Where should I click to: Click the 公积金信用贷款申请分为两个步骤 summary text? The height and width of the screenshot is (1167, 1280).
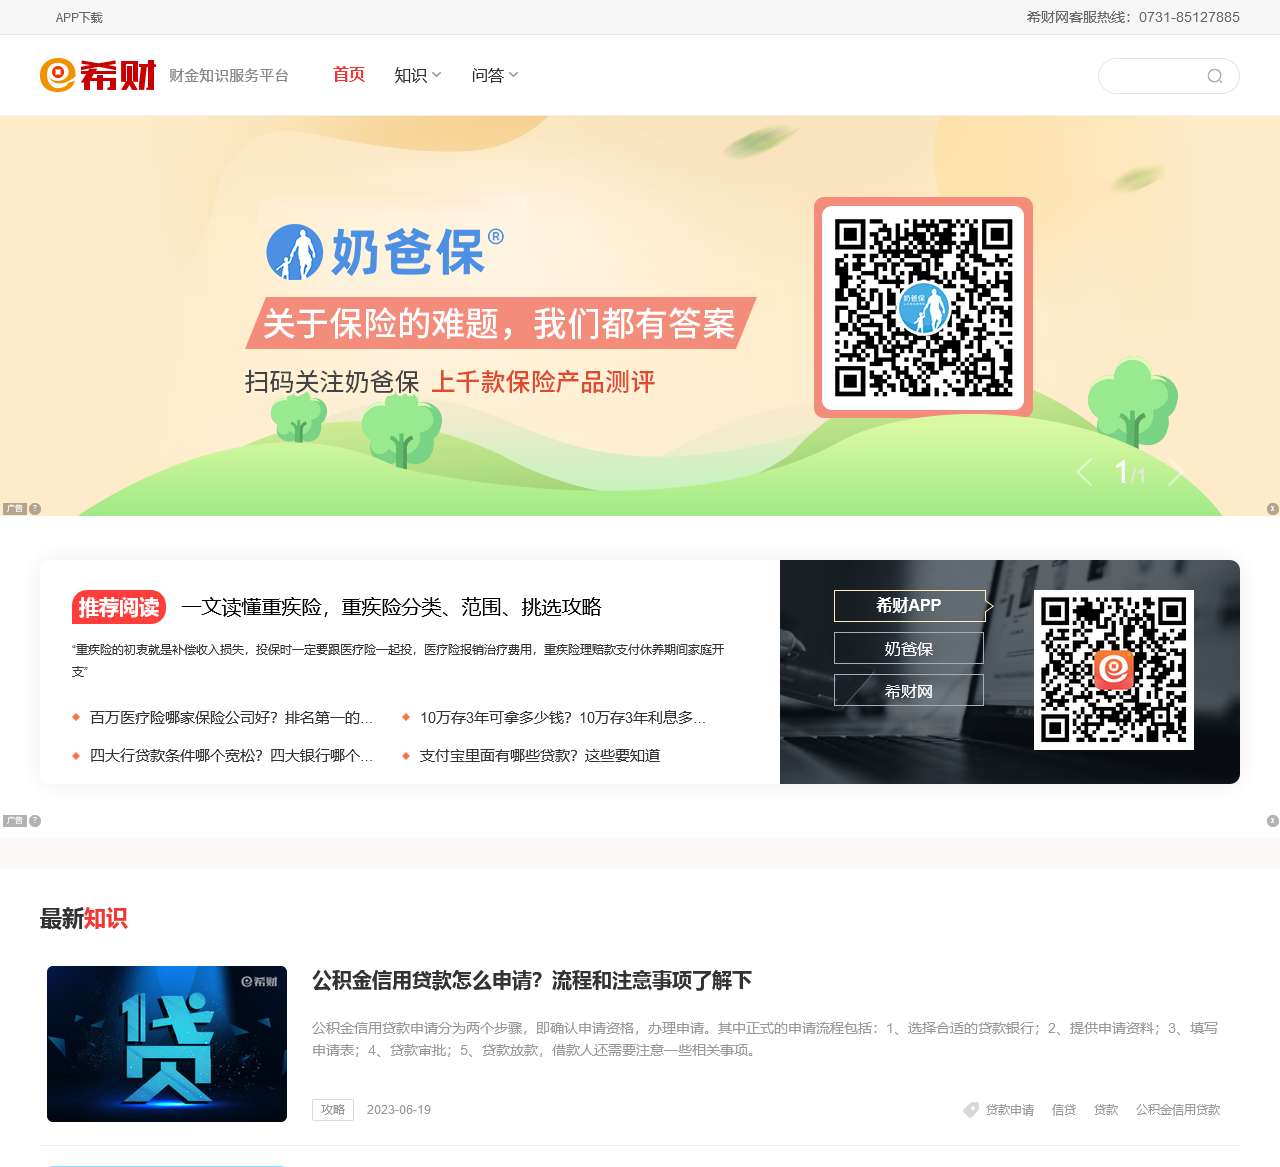click(765, 1039)
